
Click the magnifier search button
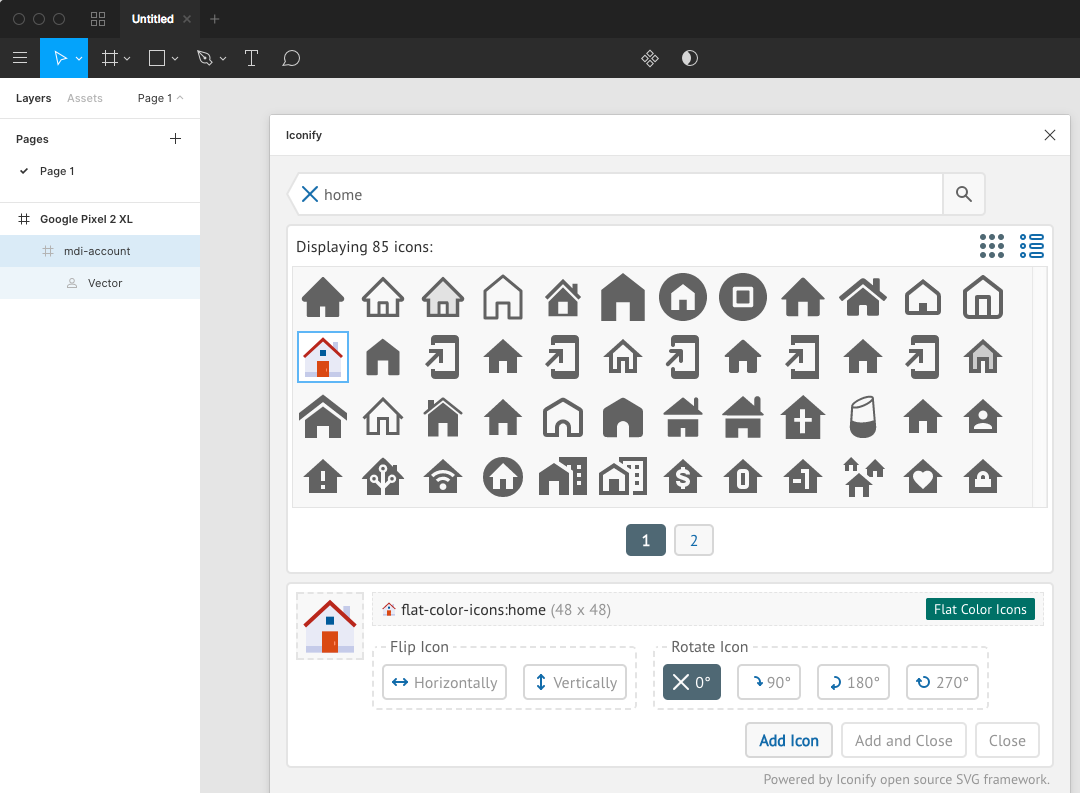964,194
